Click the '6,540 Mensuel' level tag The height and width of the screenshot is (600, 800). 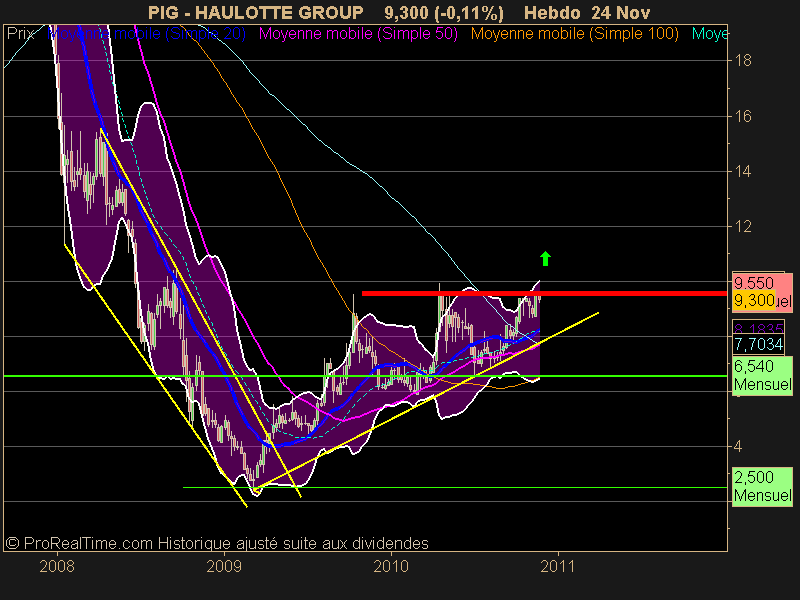pos(762,375)
